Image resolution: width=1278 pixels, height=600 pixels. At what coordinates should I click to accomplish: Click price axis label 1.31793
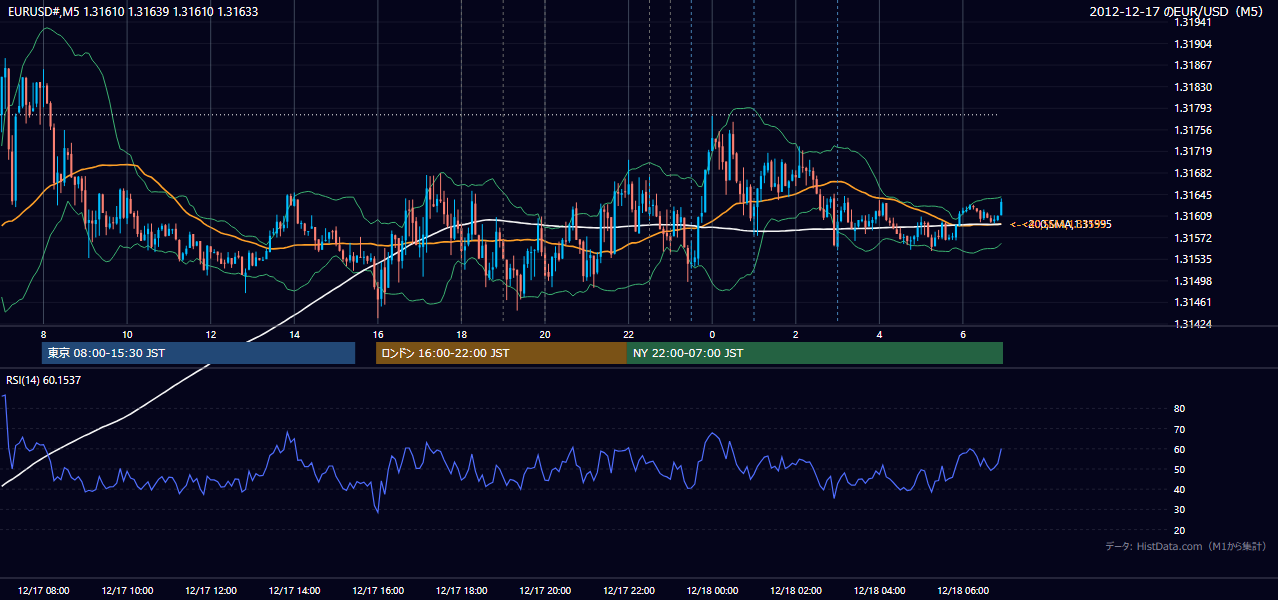point(1194,108)
